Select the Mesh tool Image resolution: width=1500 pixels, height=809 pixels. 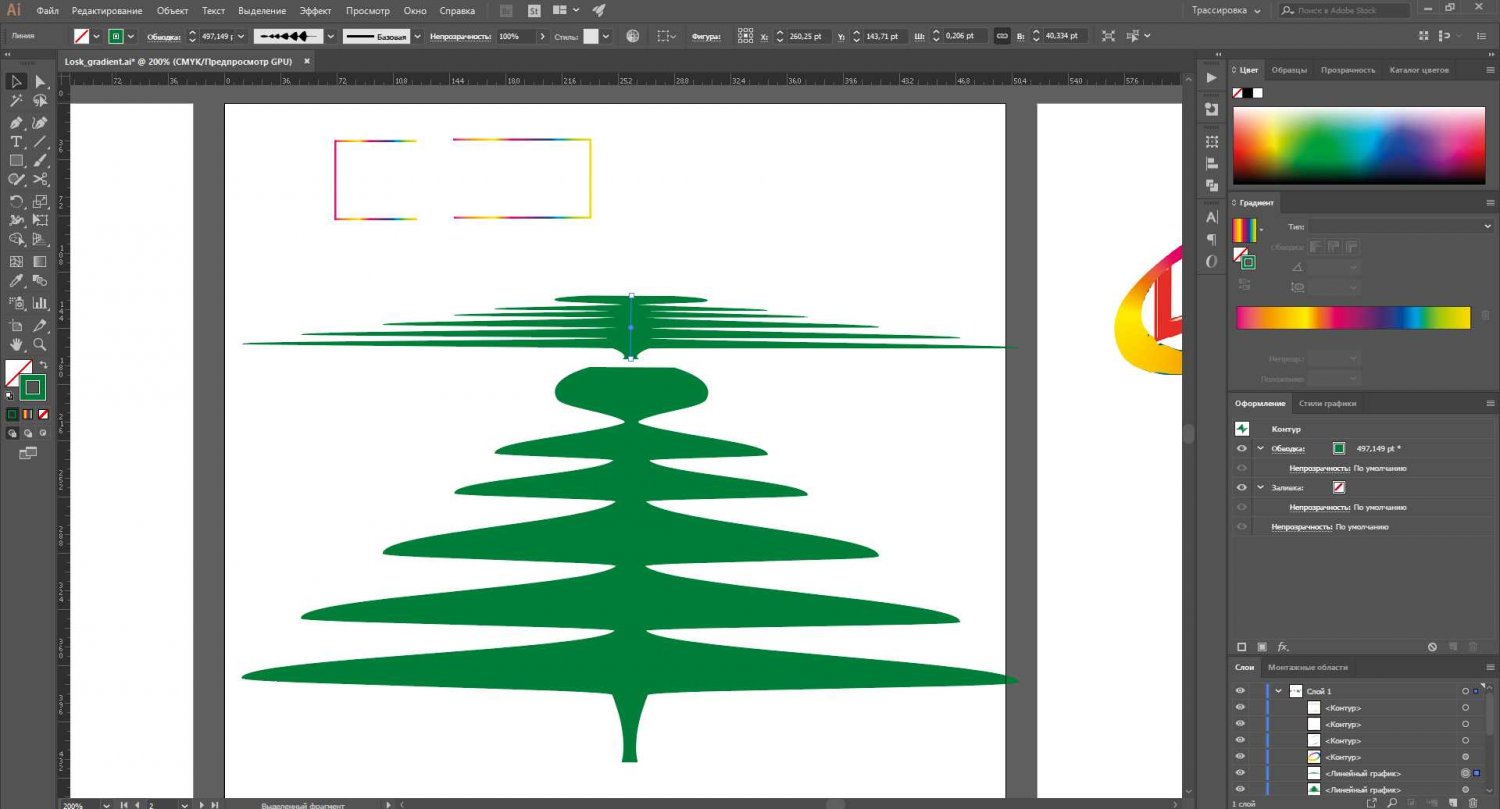coord(17,261)
